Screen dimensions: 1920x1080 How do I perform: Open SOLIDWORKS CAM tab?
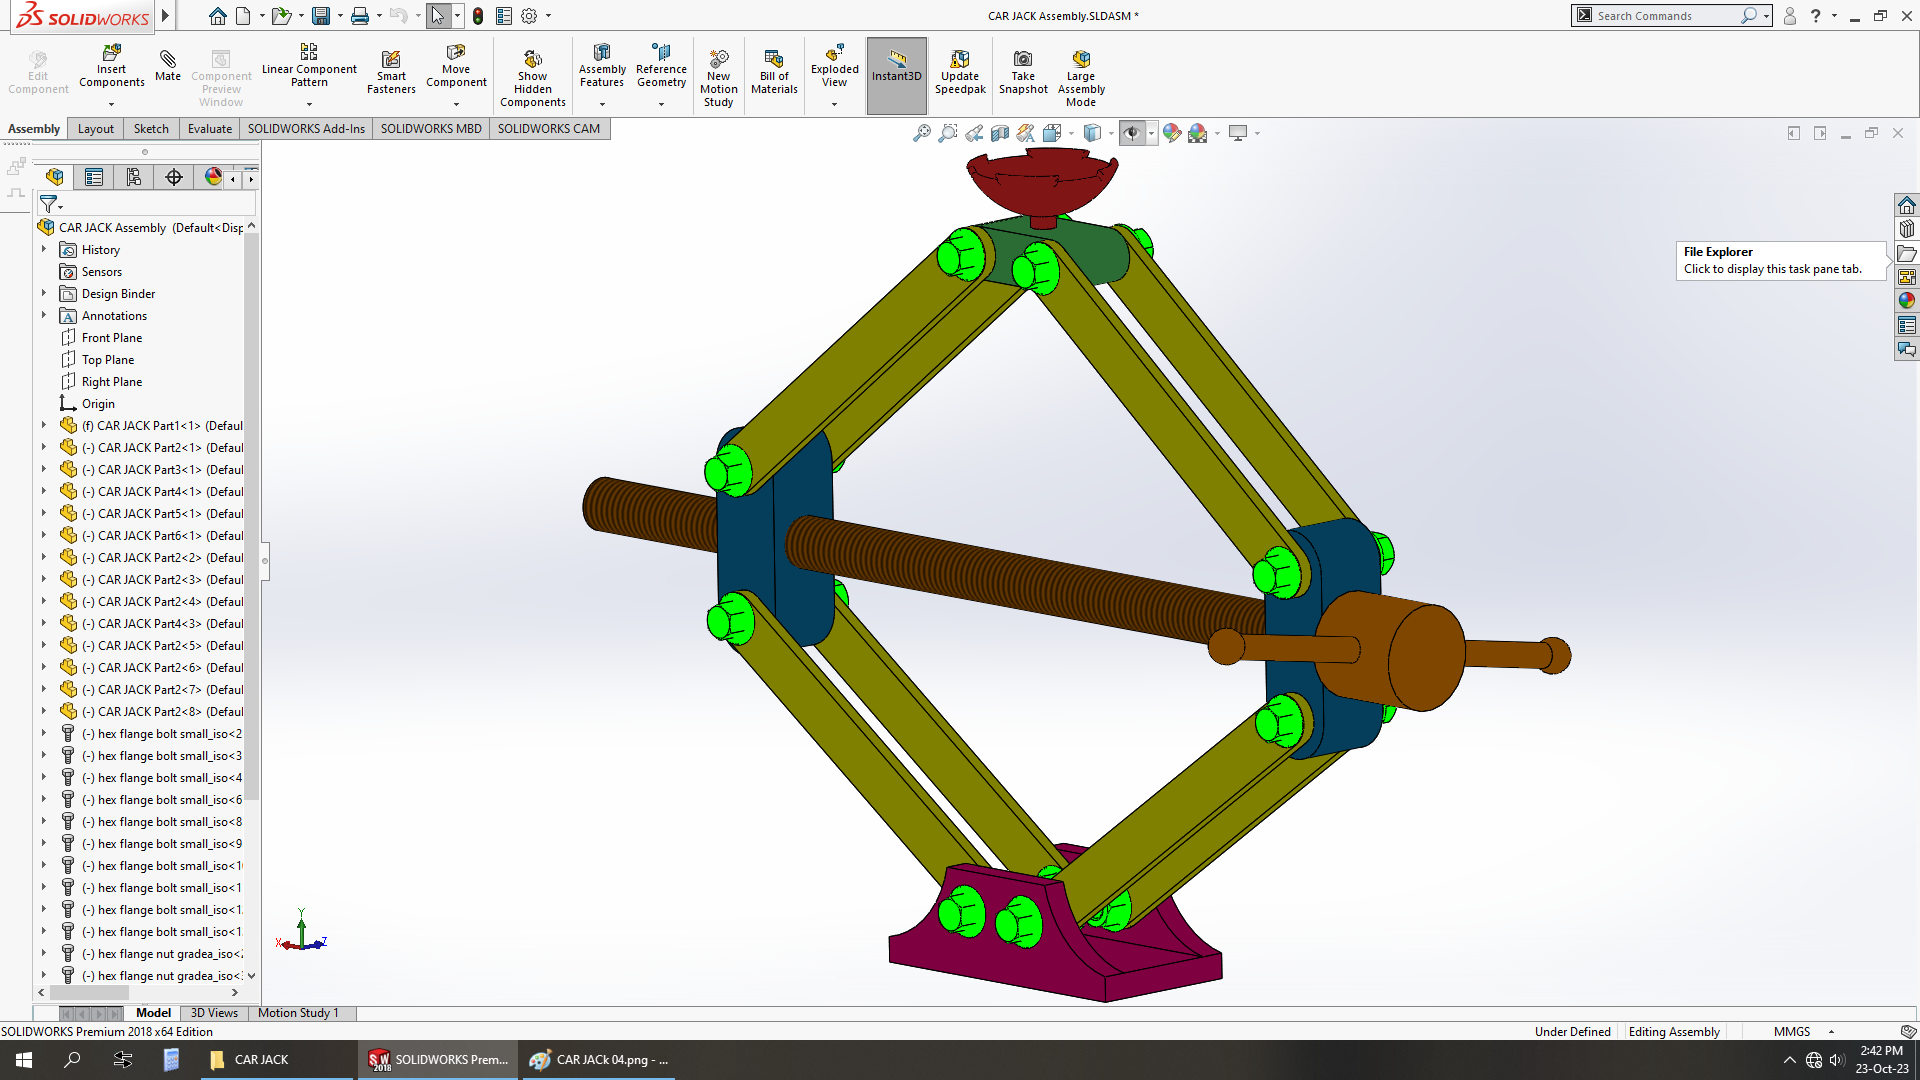[x=549, y=129]
